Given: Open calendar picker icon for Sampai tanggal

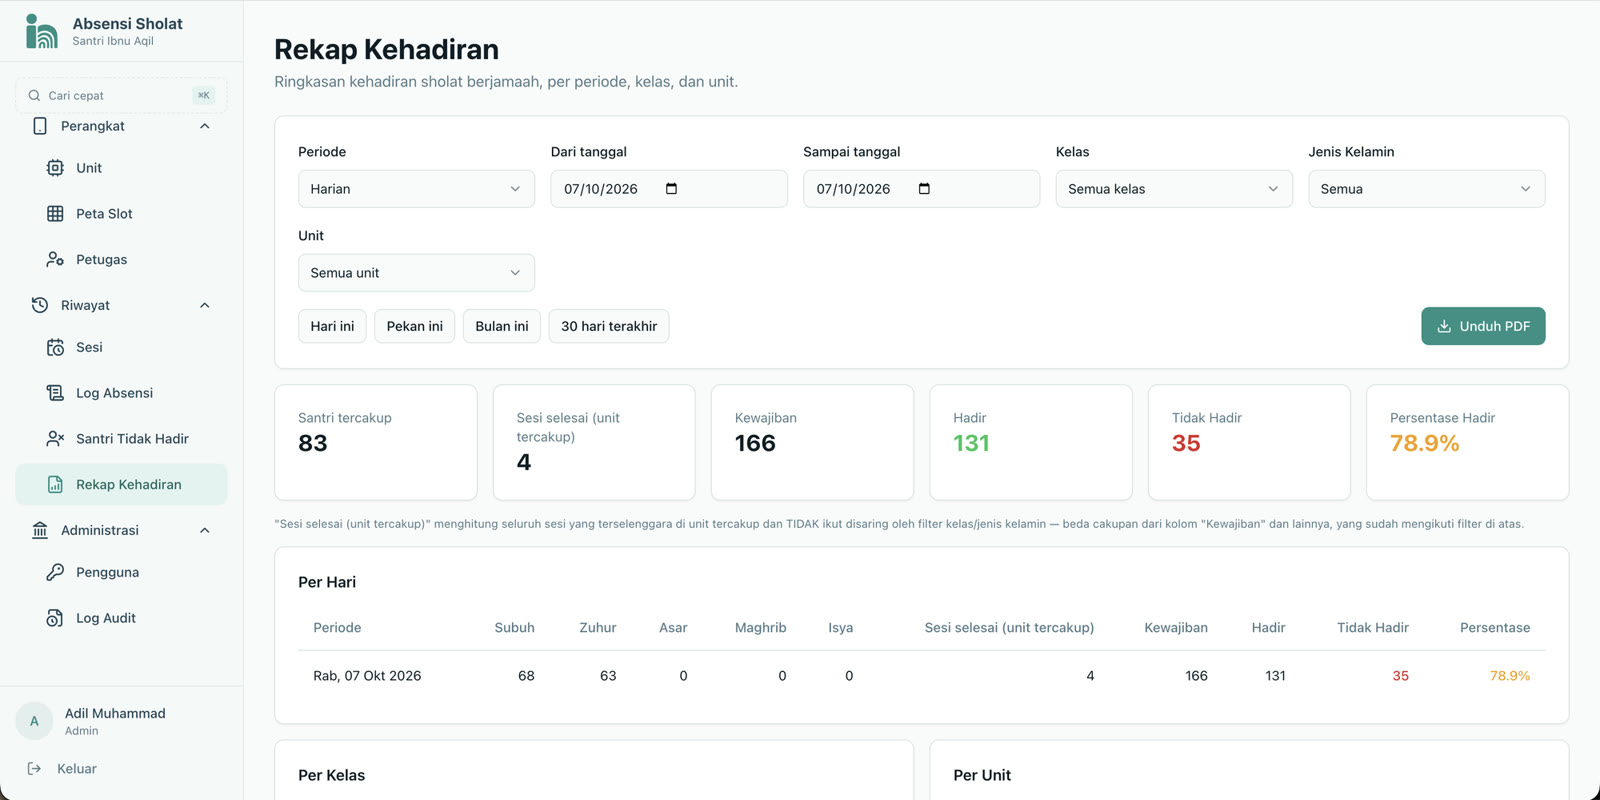Looking at the screenshot, I should pyautogui.click(x=924, y=189).
